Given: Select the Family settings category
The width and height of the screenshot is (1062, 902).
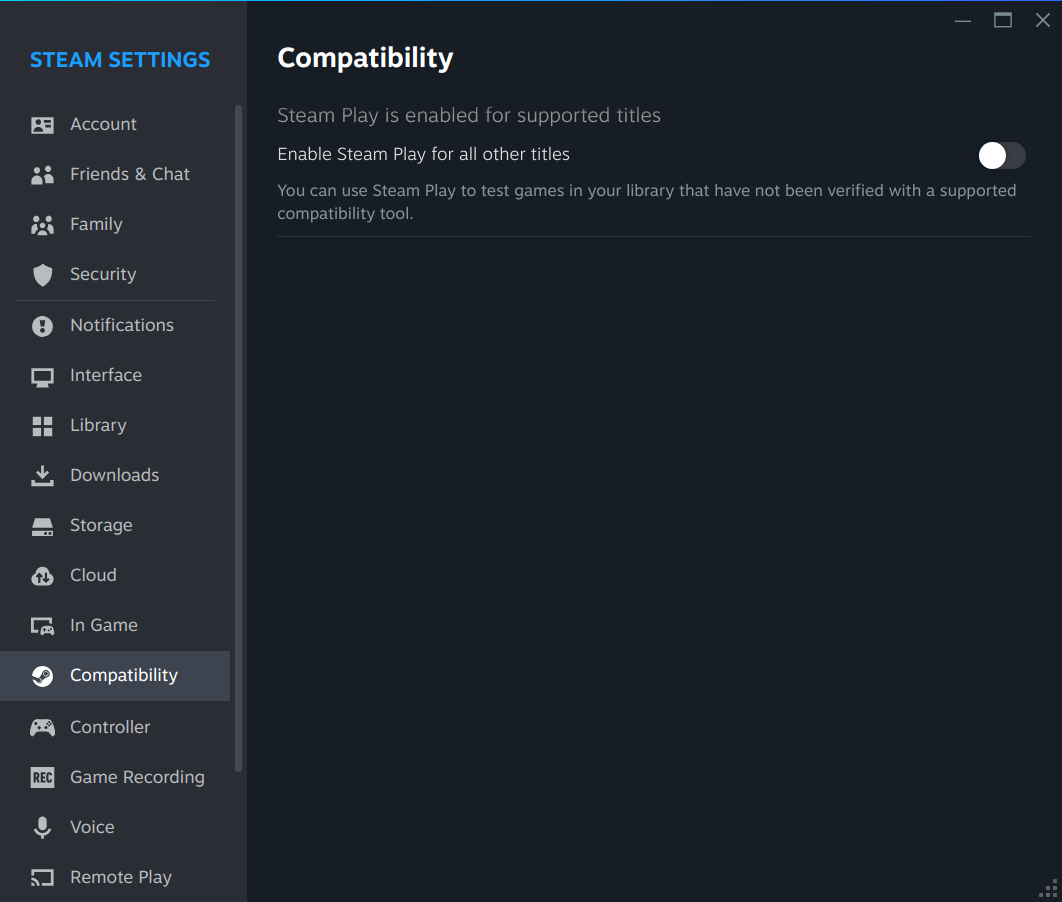Looking at the screenshot, I should tap(96, 224).
